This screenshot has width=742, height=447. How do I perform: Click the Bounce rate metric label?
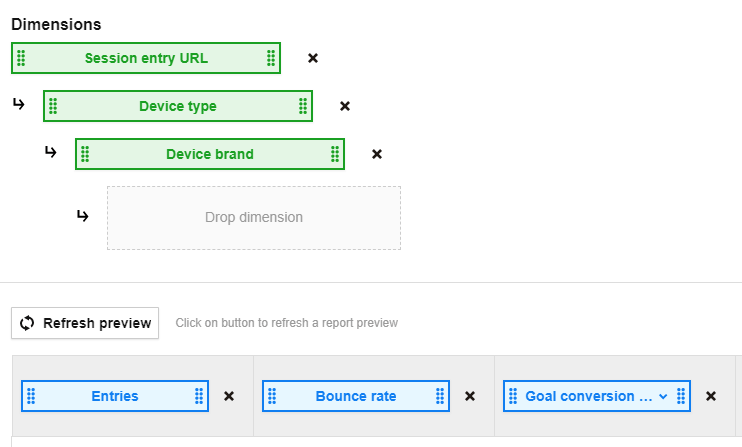pos(356,396)
